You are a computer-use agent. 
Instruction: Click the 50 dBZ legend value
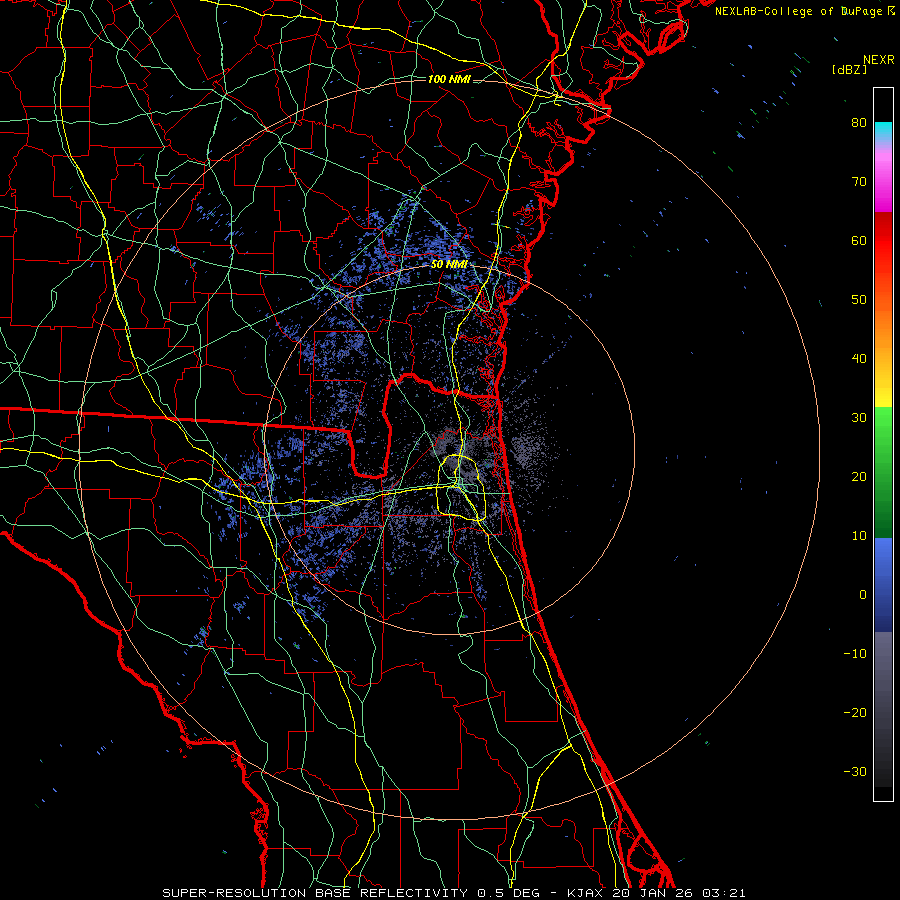[859, 300]
